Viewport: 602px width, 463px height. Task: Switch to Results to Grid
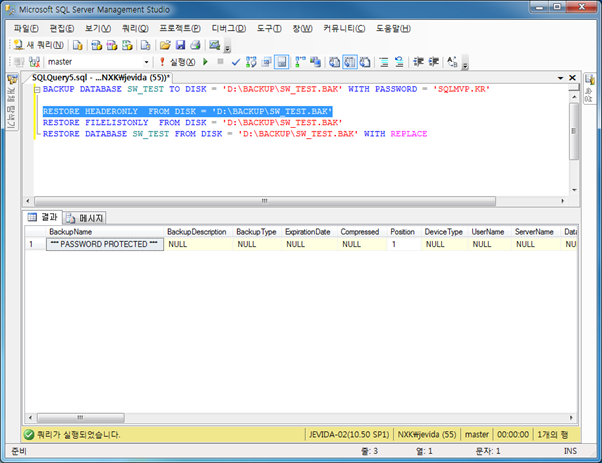click(x=349, y=62)
